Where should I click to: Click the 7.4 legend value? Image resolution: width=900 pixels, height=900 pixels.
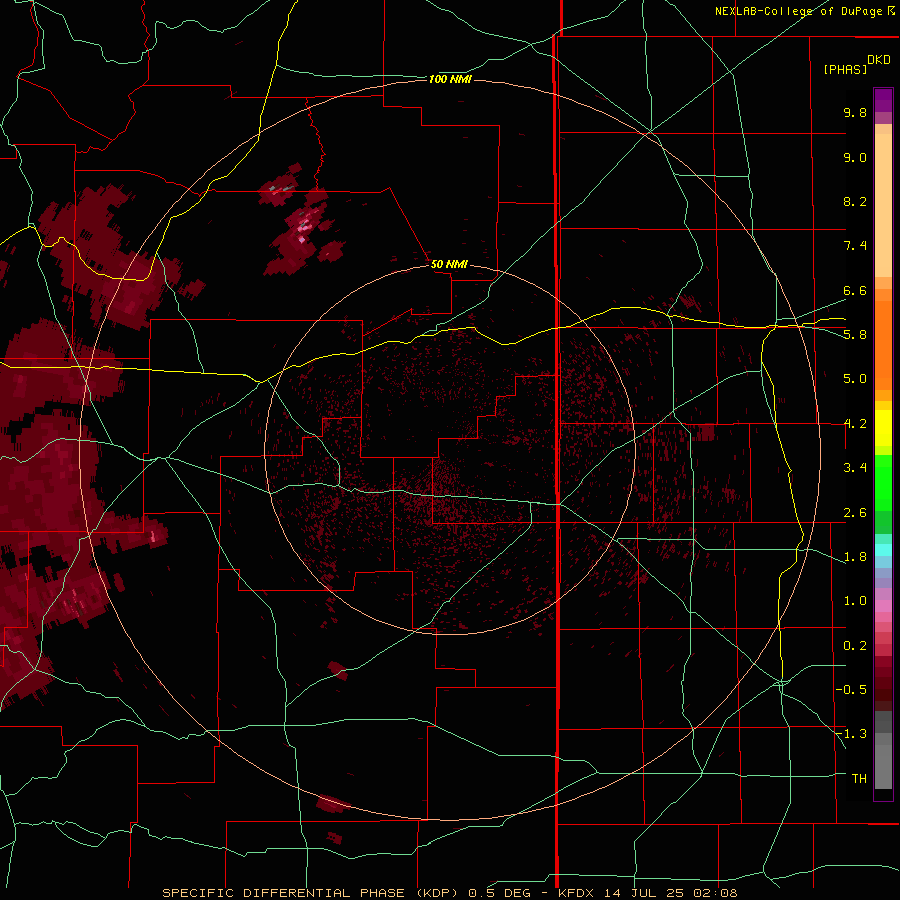855,246
